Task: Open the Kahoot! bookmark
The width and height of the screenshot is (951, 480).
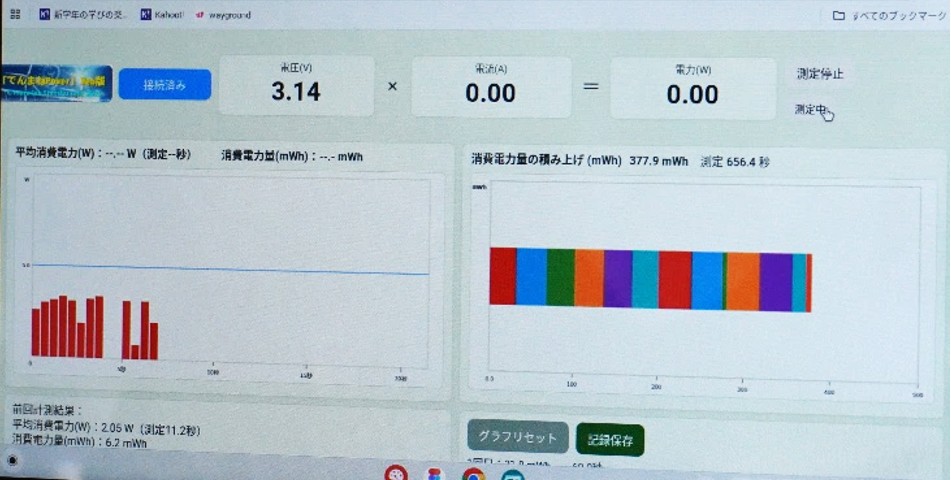Action: pyautogui.click(x=161, y=15)
